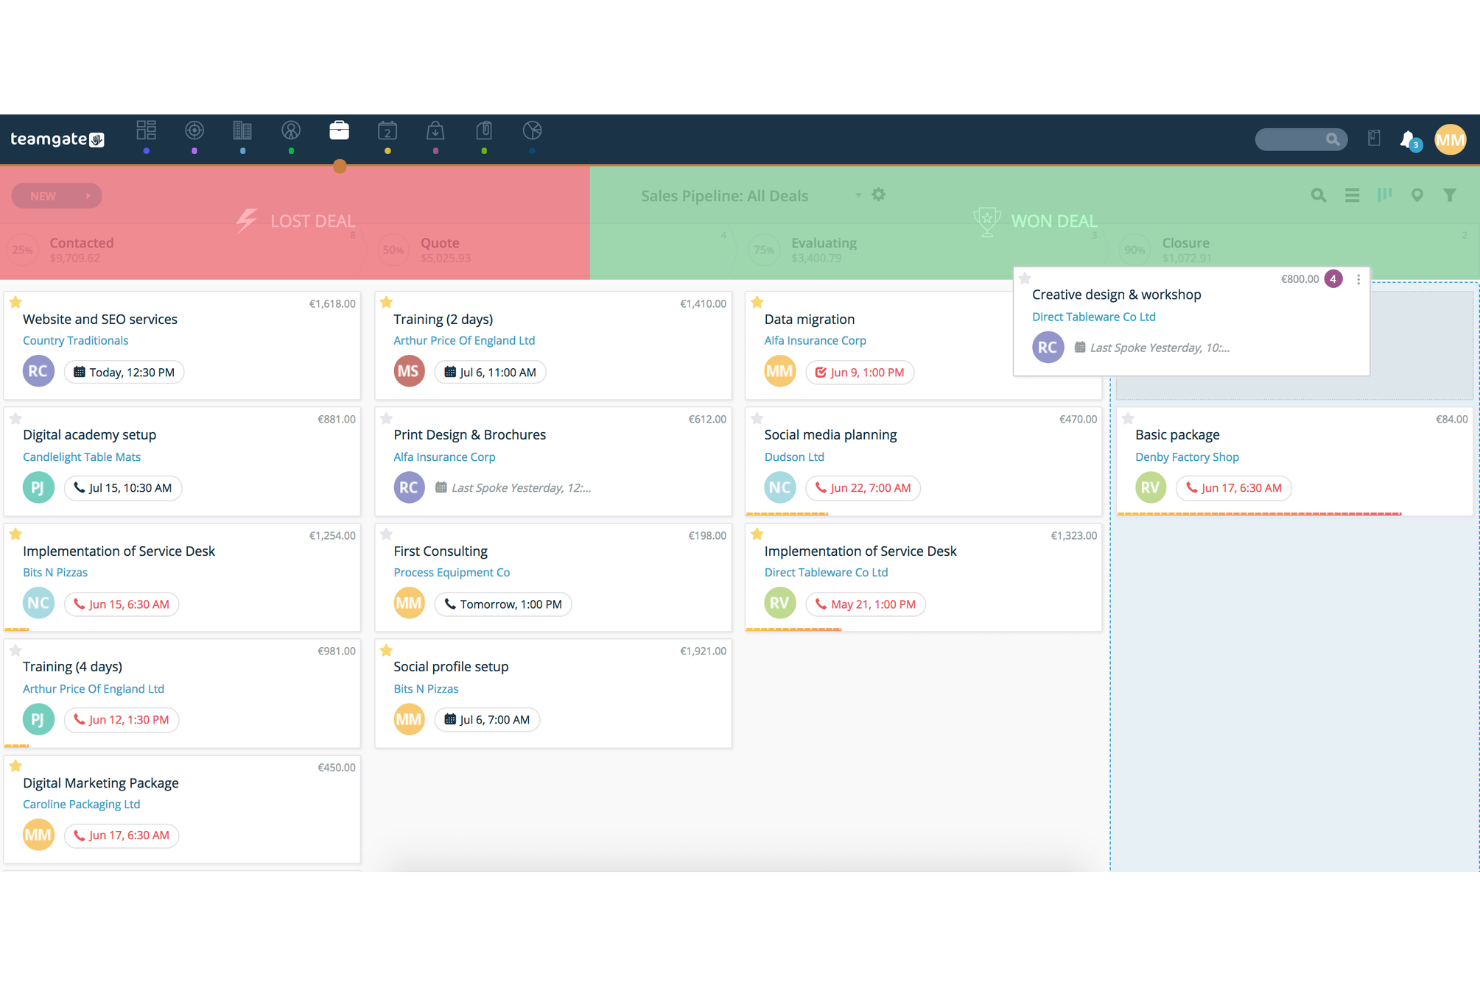
Task: Click the Jun 22, 7:00 AM call pill
Action: (x=863, y=488)
